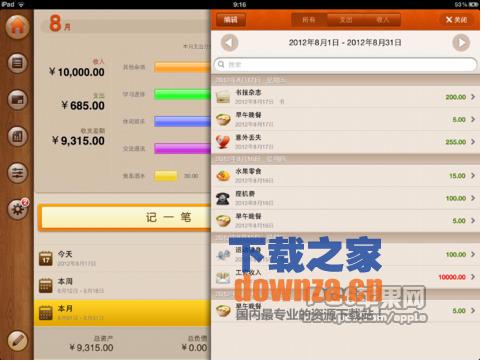481x361 pixels.
Task: Select the 本周 period row
Action: 122,286
